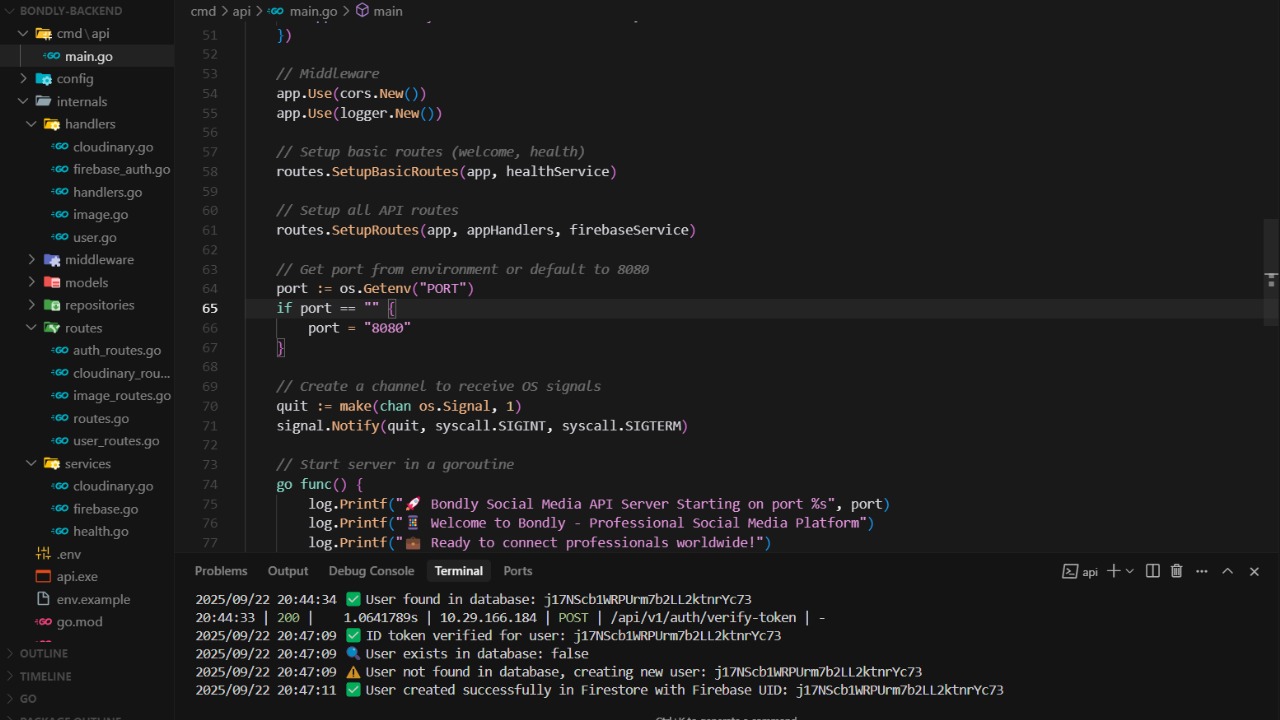Viewport: 1280px width, 720px height.
Task: Expand the TIMELINE section
Action: tap(45, 677)
